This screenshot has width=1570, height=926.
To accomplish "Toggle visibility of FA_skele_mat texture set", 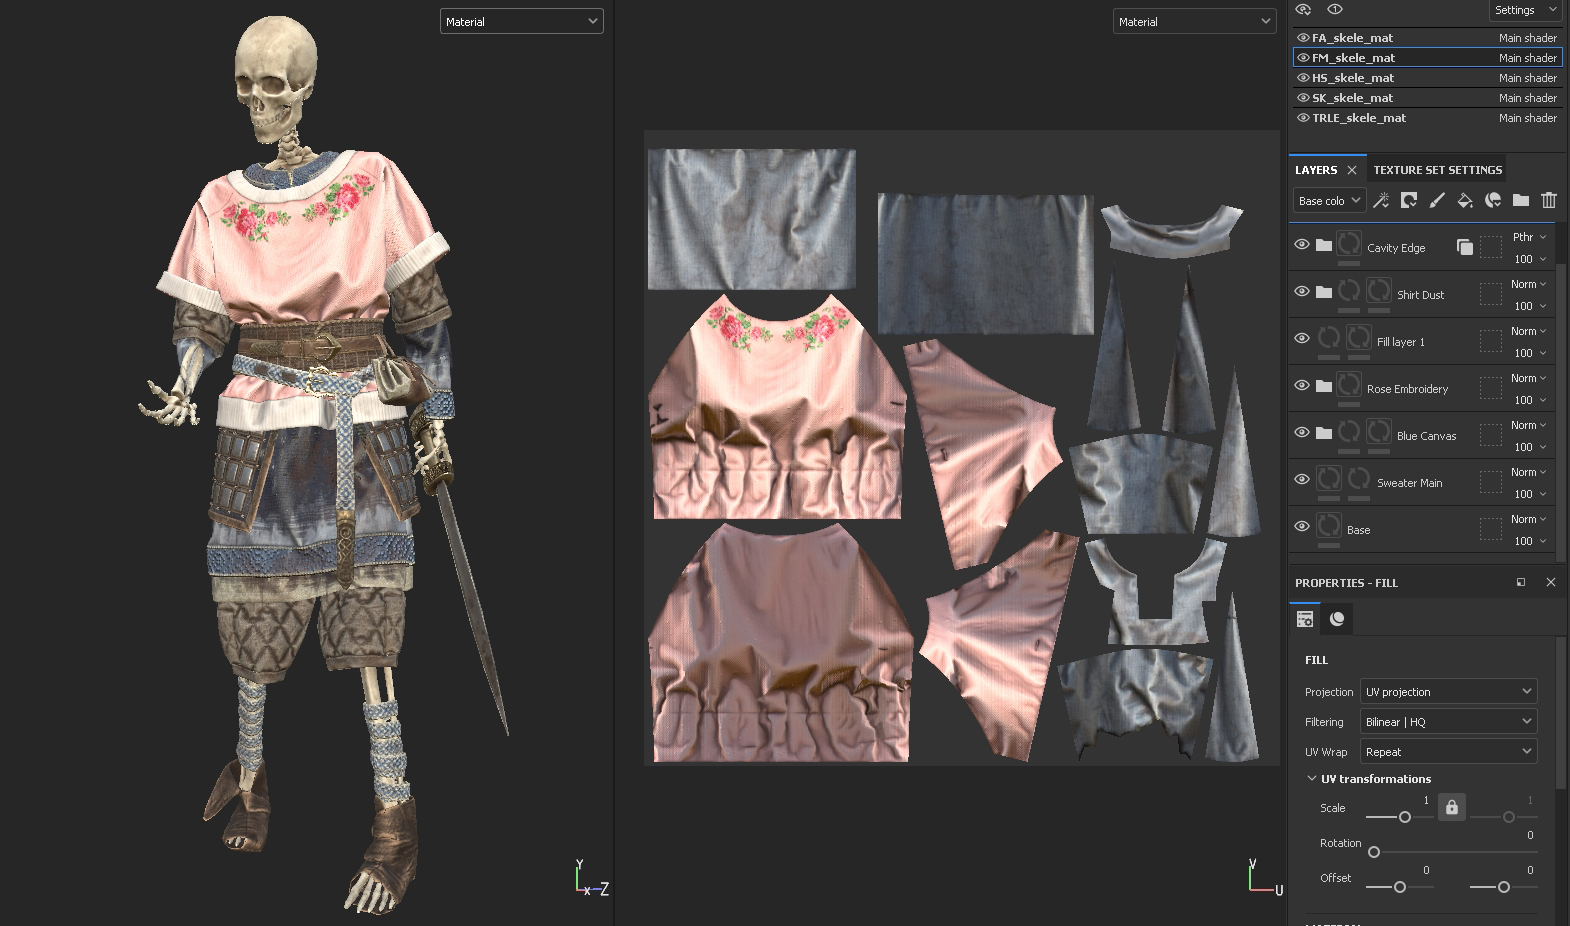I will coord(1303,38).
